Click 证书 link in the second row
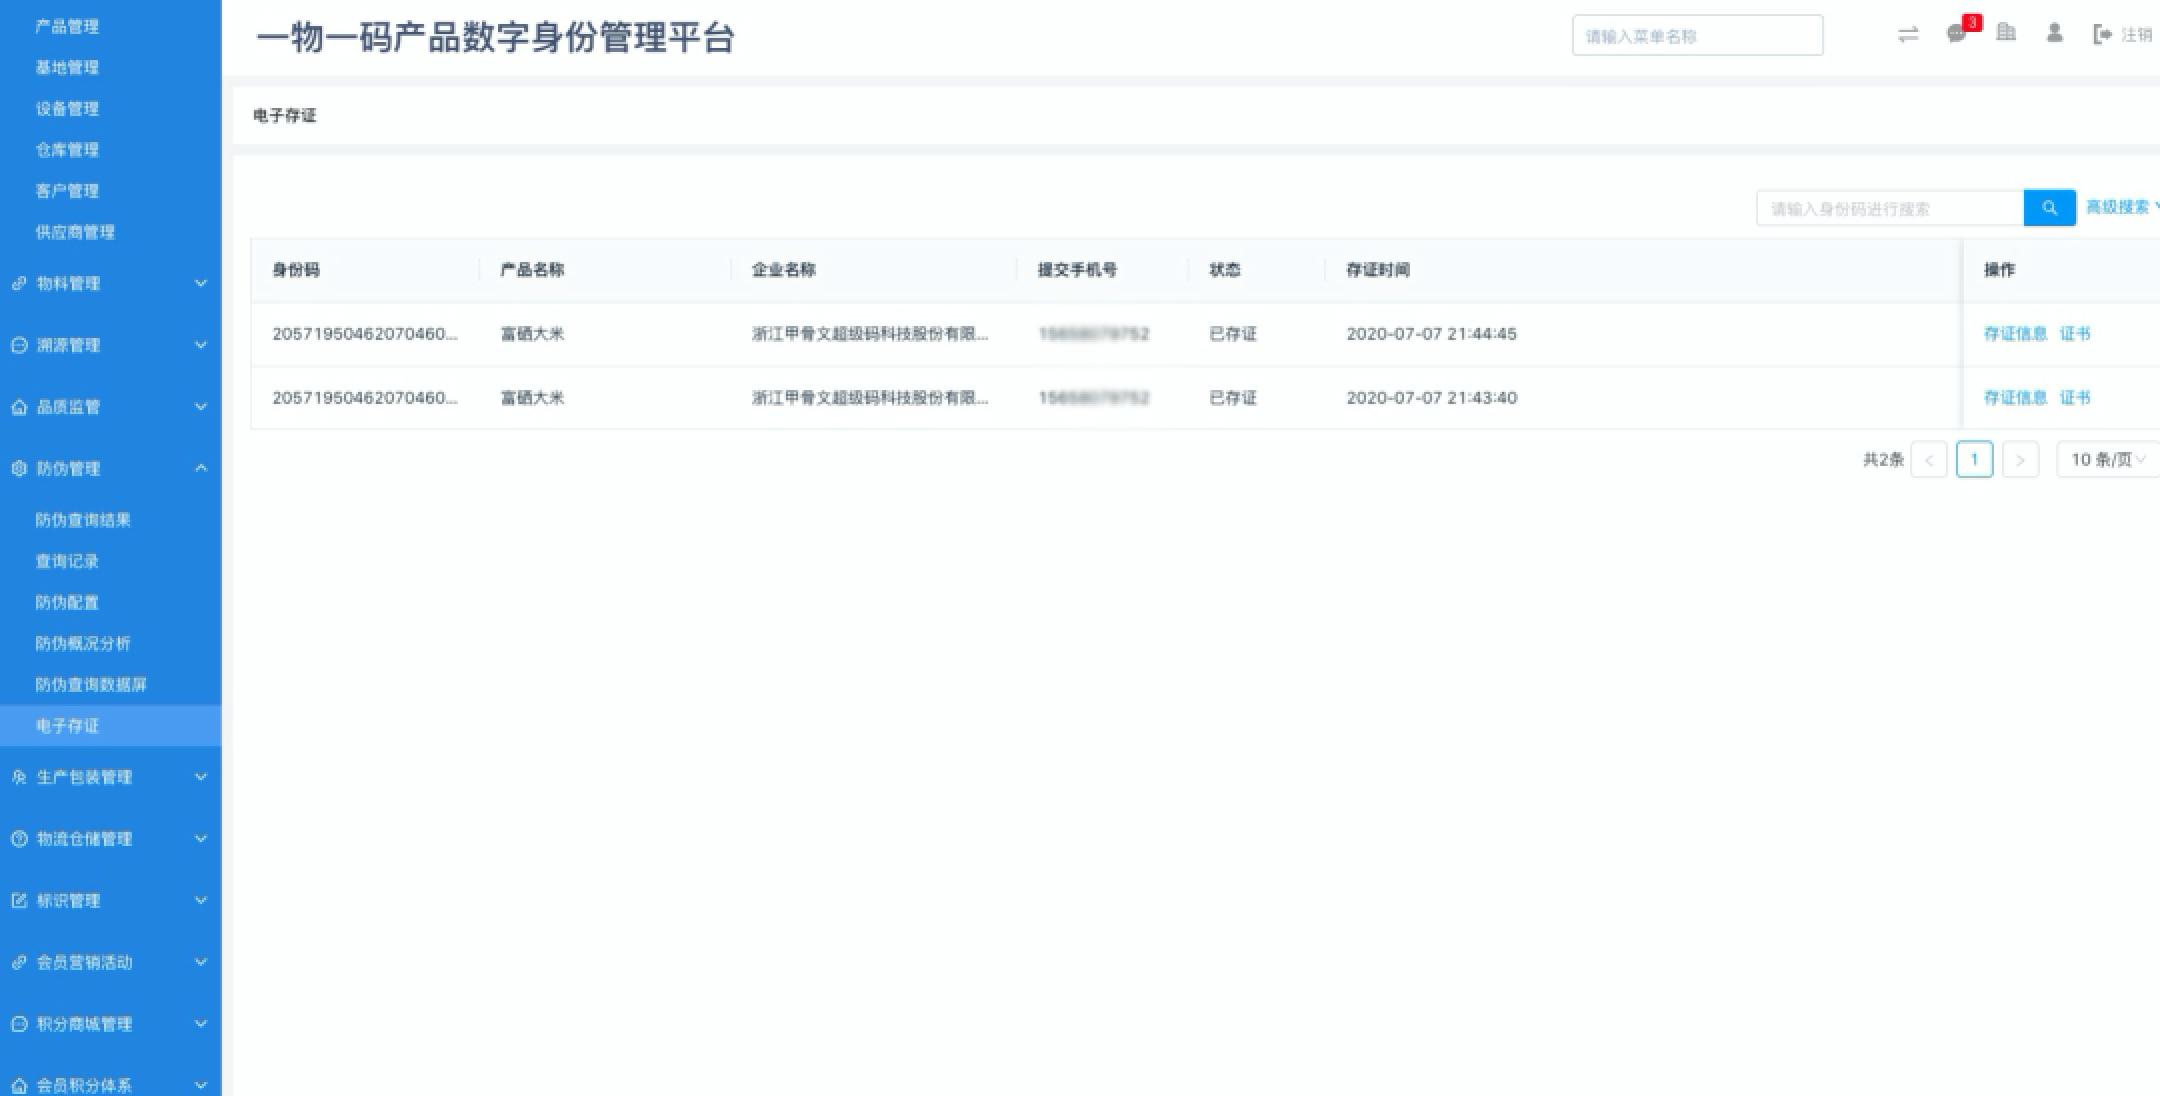The width and height of the screenshot is (2160, 1096). (x=2075, y=398)
